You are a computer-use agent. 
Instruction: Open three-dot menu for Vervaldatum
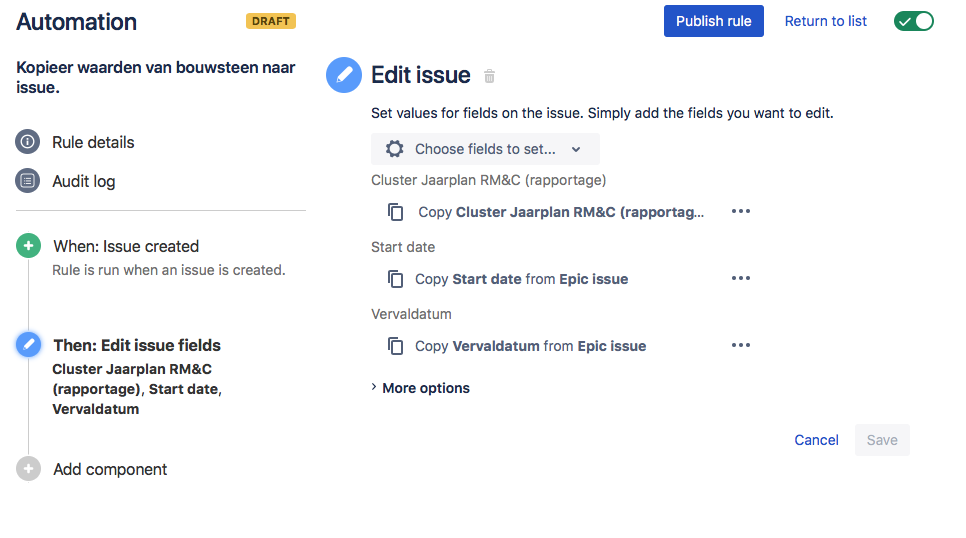(x=741, y=345)
